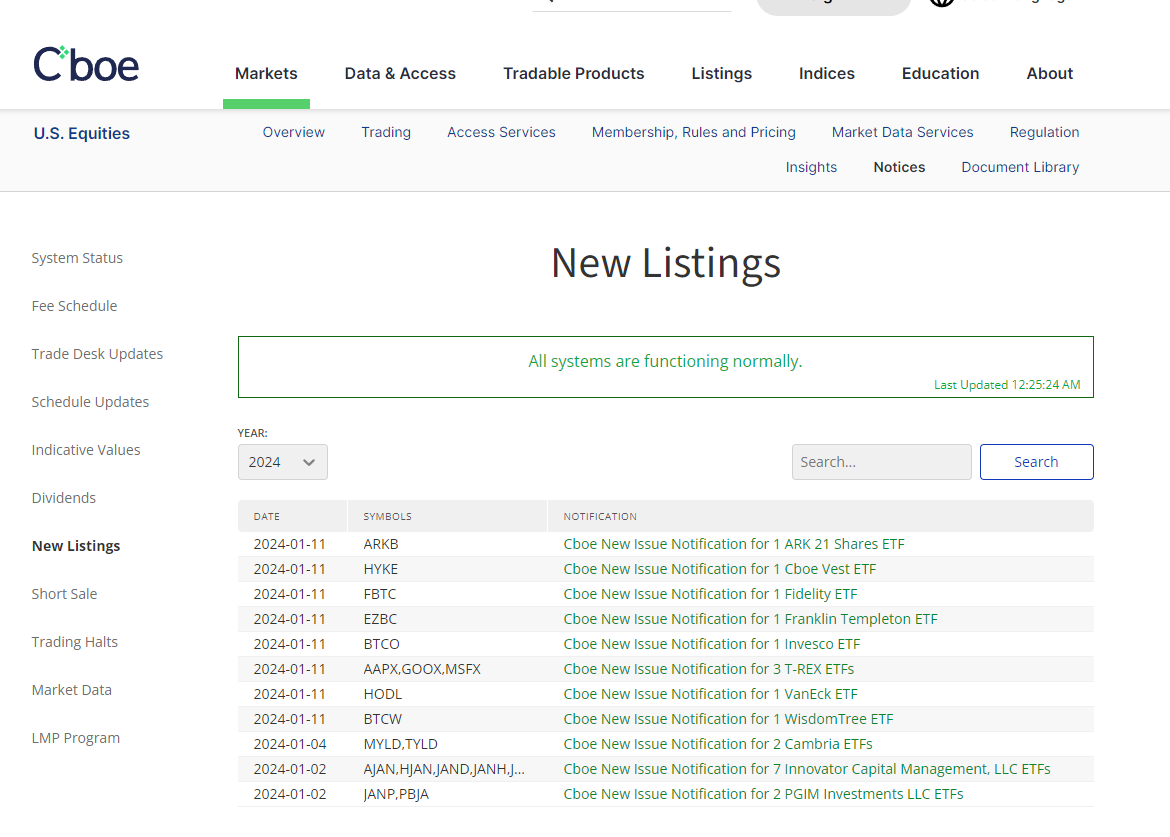Screen dimensions: 1170x837
Task: Open the Data & Access menu
Action: click(x=400, y=73)
